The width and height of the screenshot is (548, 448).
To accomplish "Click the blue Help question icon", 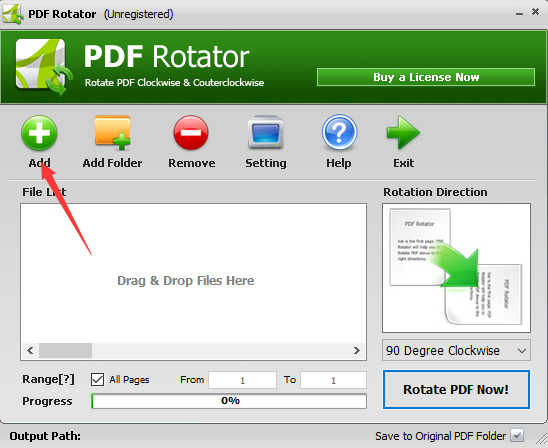I will coord(339,132).
